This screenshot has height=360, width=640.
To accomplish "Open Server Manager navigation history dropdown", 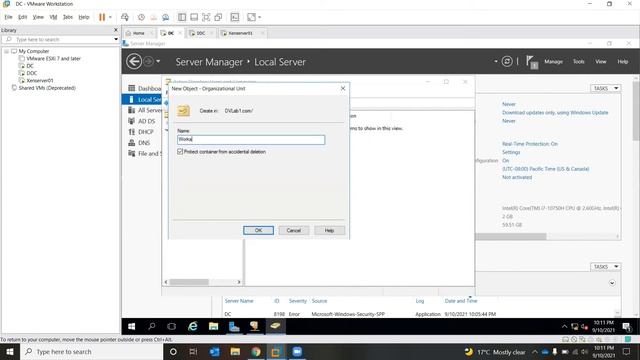I will 158,62.
